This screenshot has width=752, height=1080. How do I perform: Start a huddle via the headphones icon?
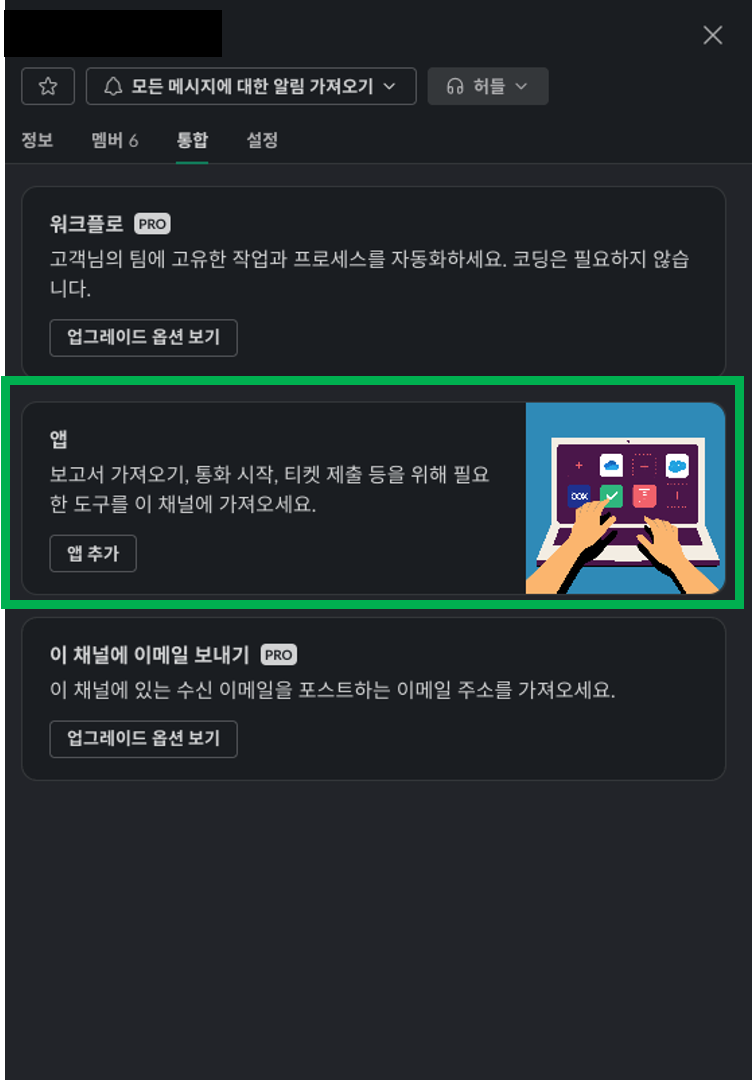pos(455,86)
